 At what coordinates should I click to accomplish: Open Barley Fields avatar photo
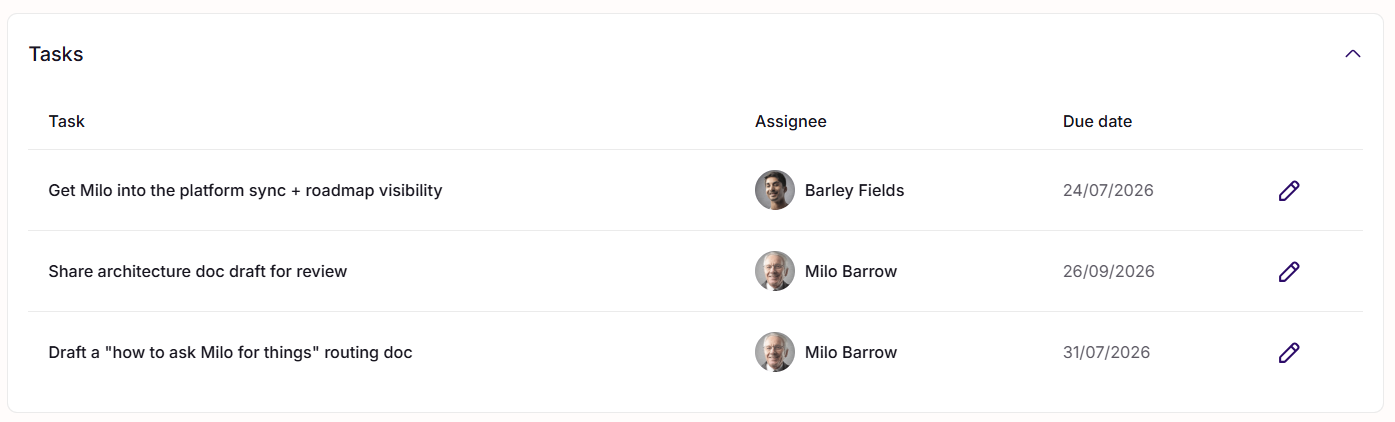coord(775,190)
